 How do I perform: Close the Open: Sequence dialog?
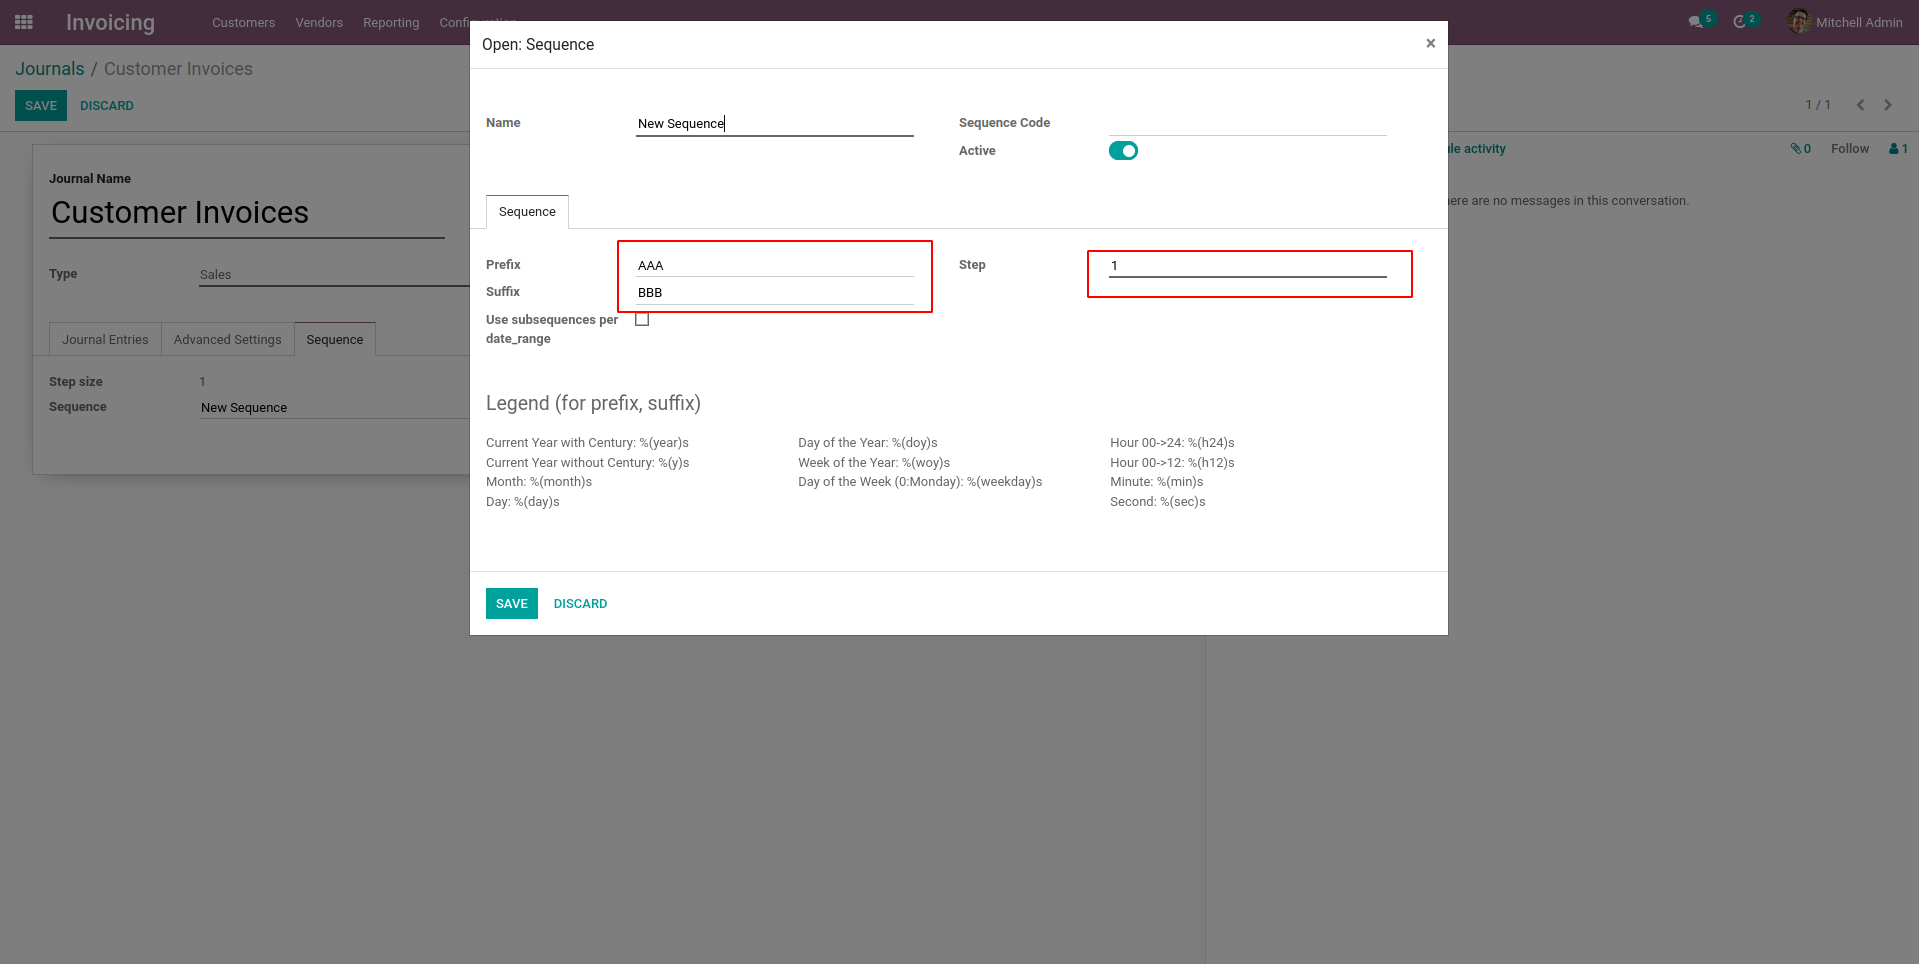[1430, 43]
